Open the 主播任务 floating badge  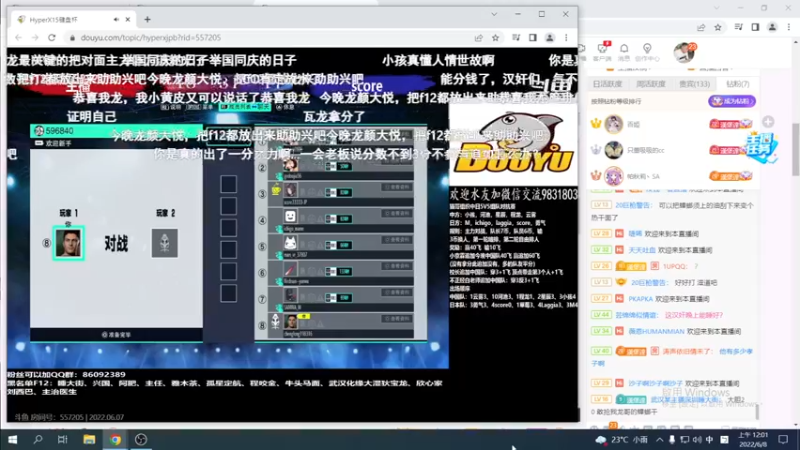pos(761,147)
